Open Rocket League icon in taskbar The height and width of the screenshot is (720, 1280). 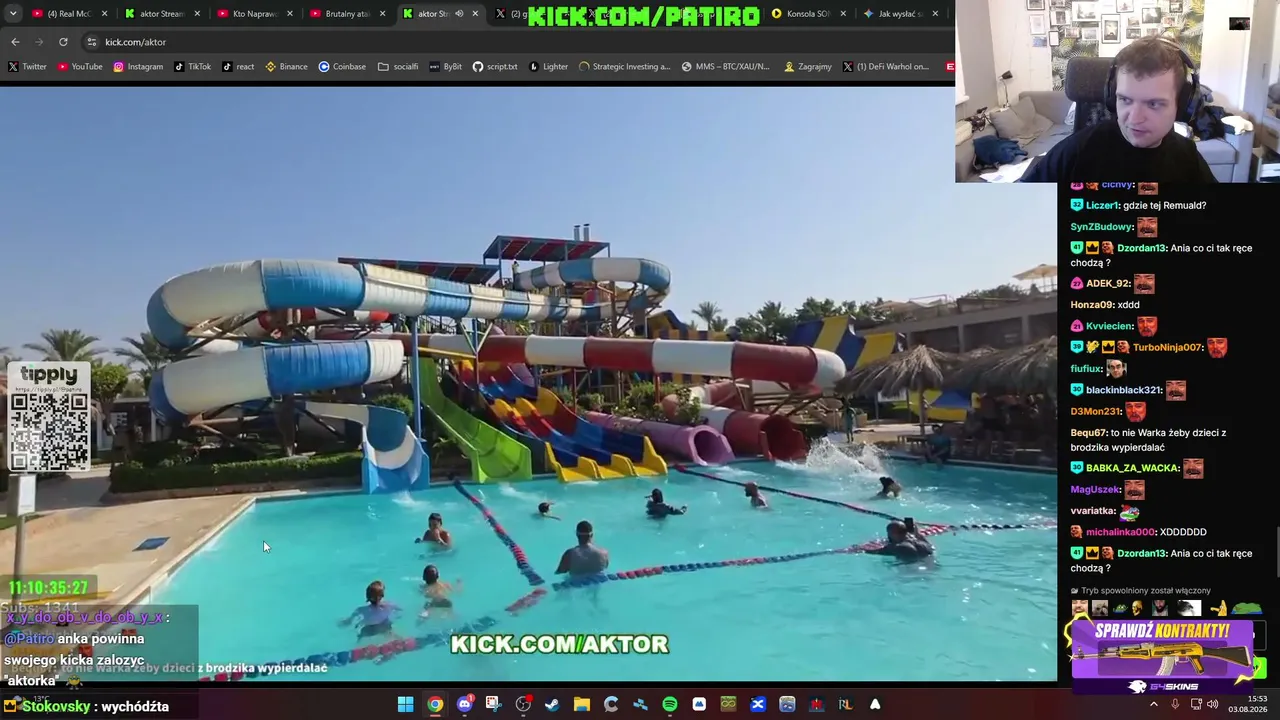click(845, 705)
